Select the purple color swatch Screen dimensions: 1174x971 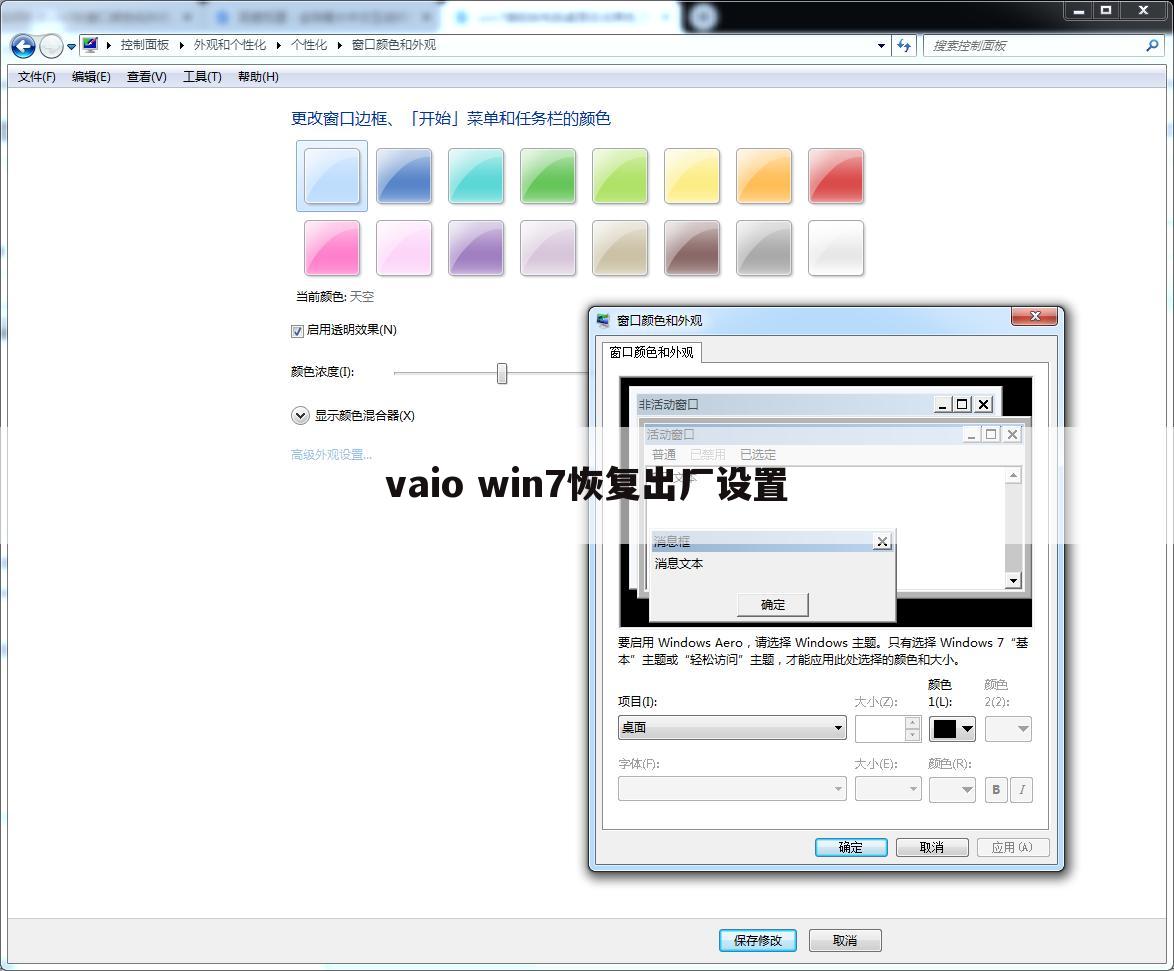(476, 248)
